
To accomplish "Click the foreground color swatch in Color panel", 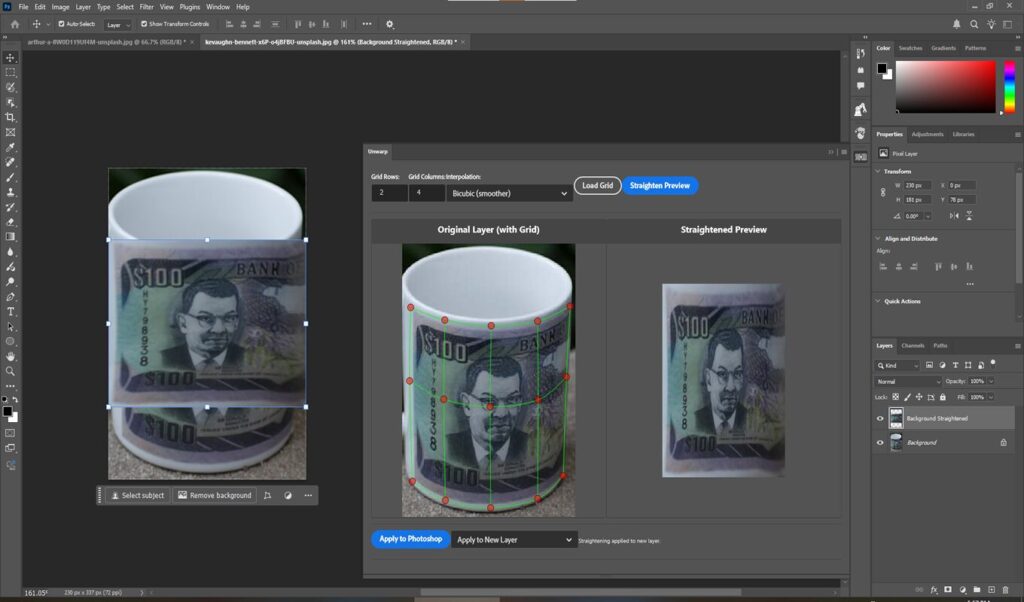I will click(x=882, y=68).
